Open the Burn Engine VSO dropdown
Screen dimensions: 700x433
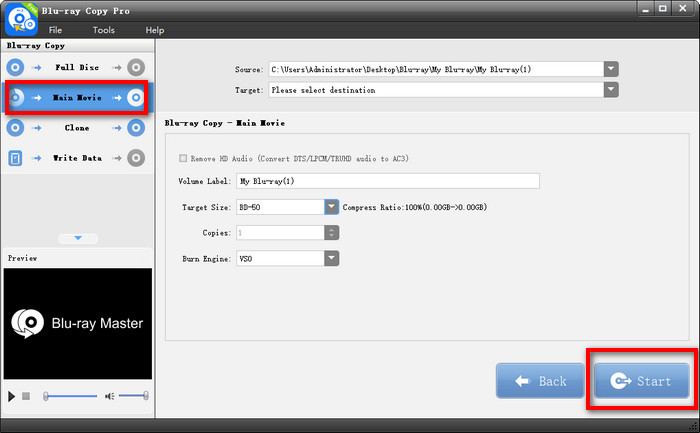331,258
